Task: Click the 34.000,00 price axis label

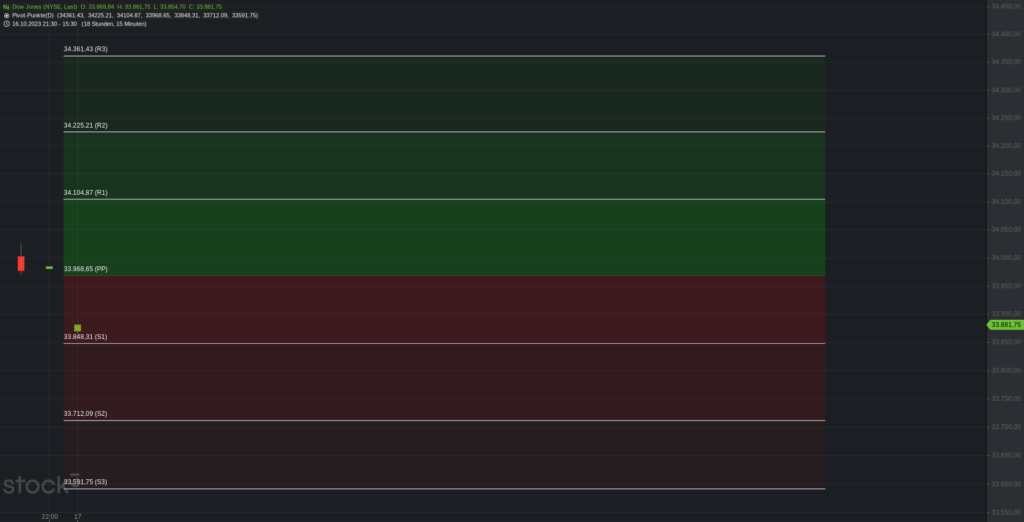Action: tap(1006, 257)
